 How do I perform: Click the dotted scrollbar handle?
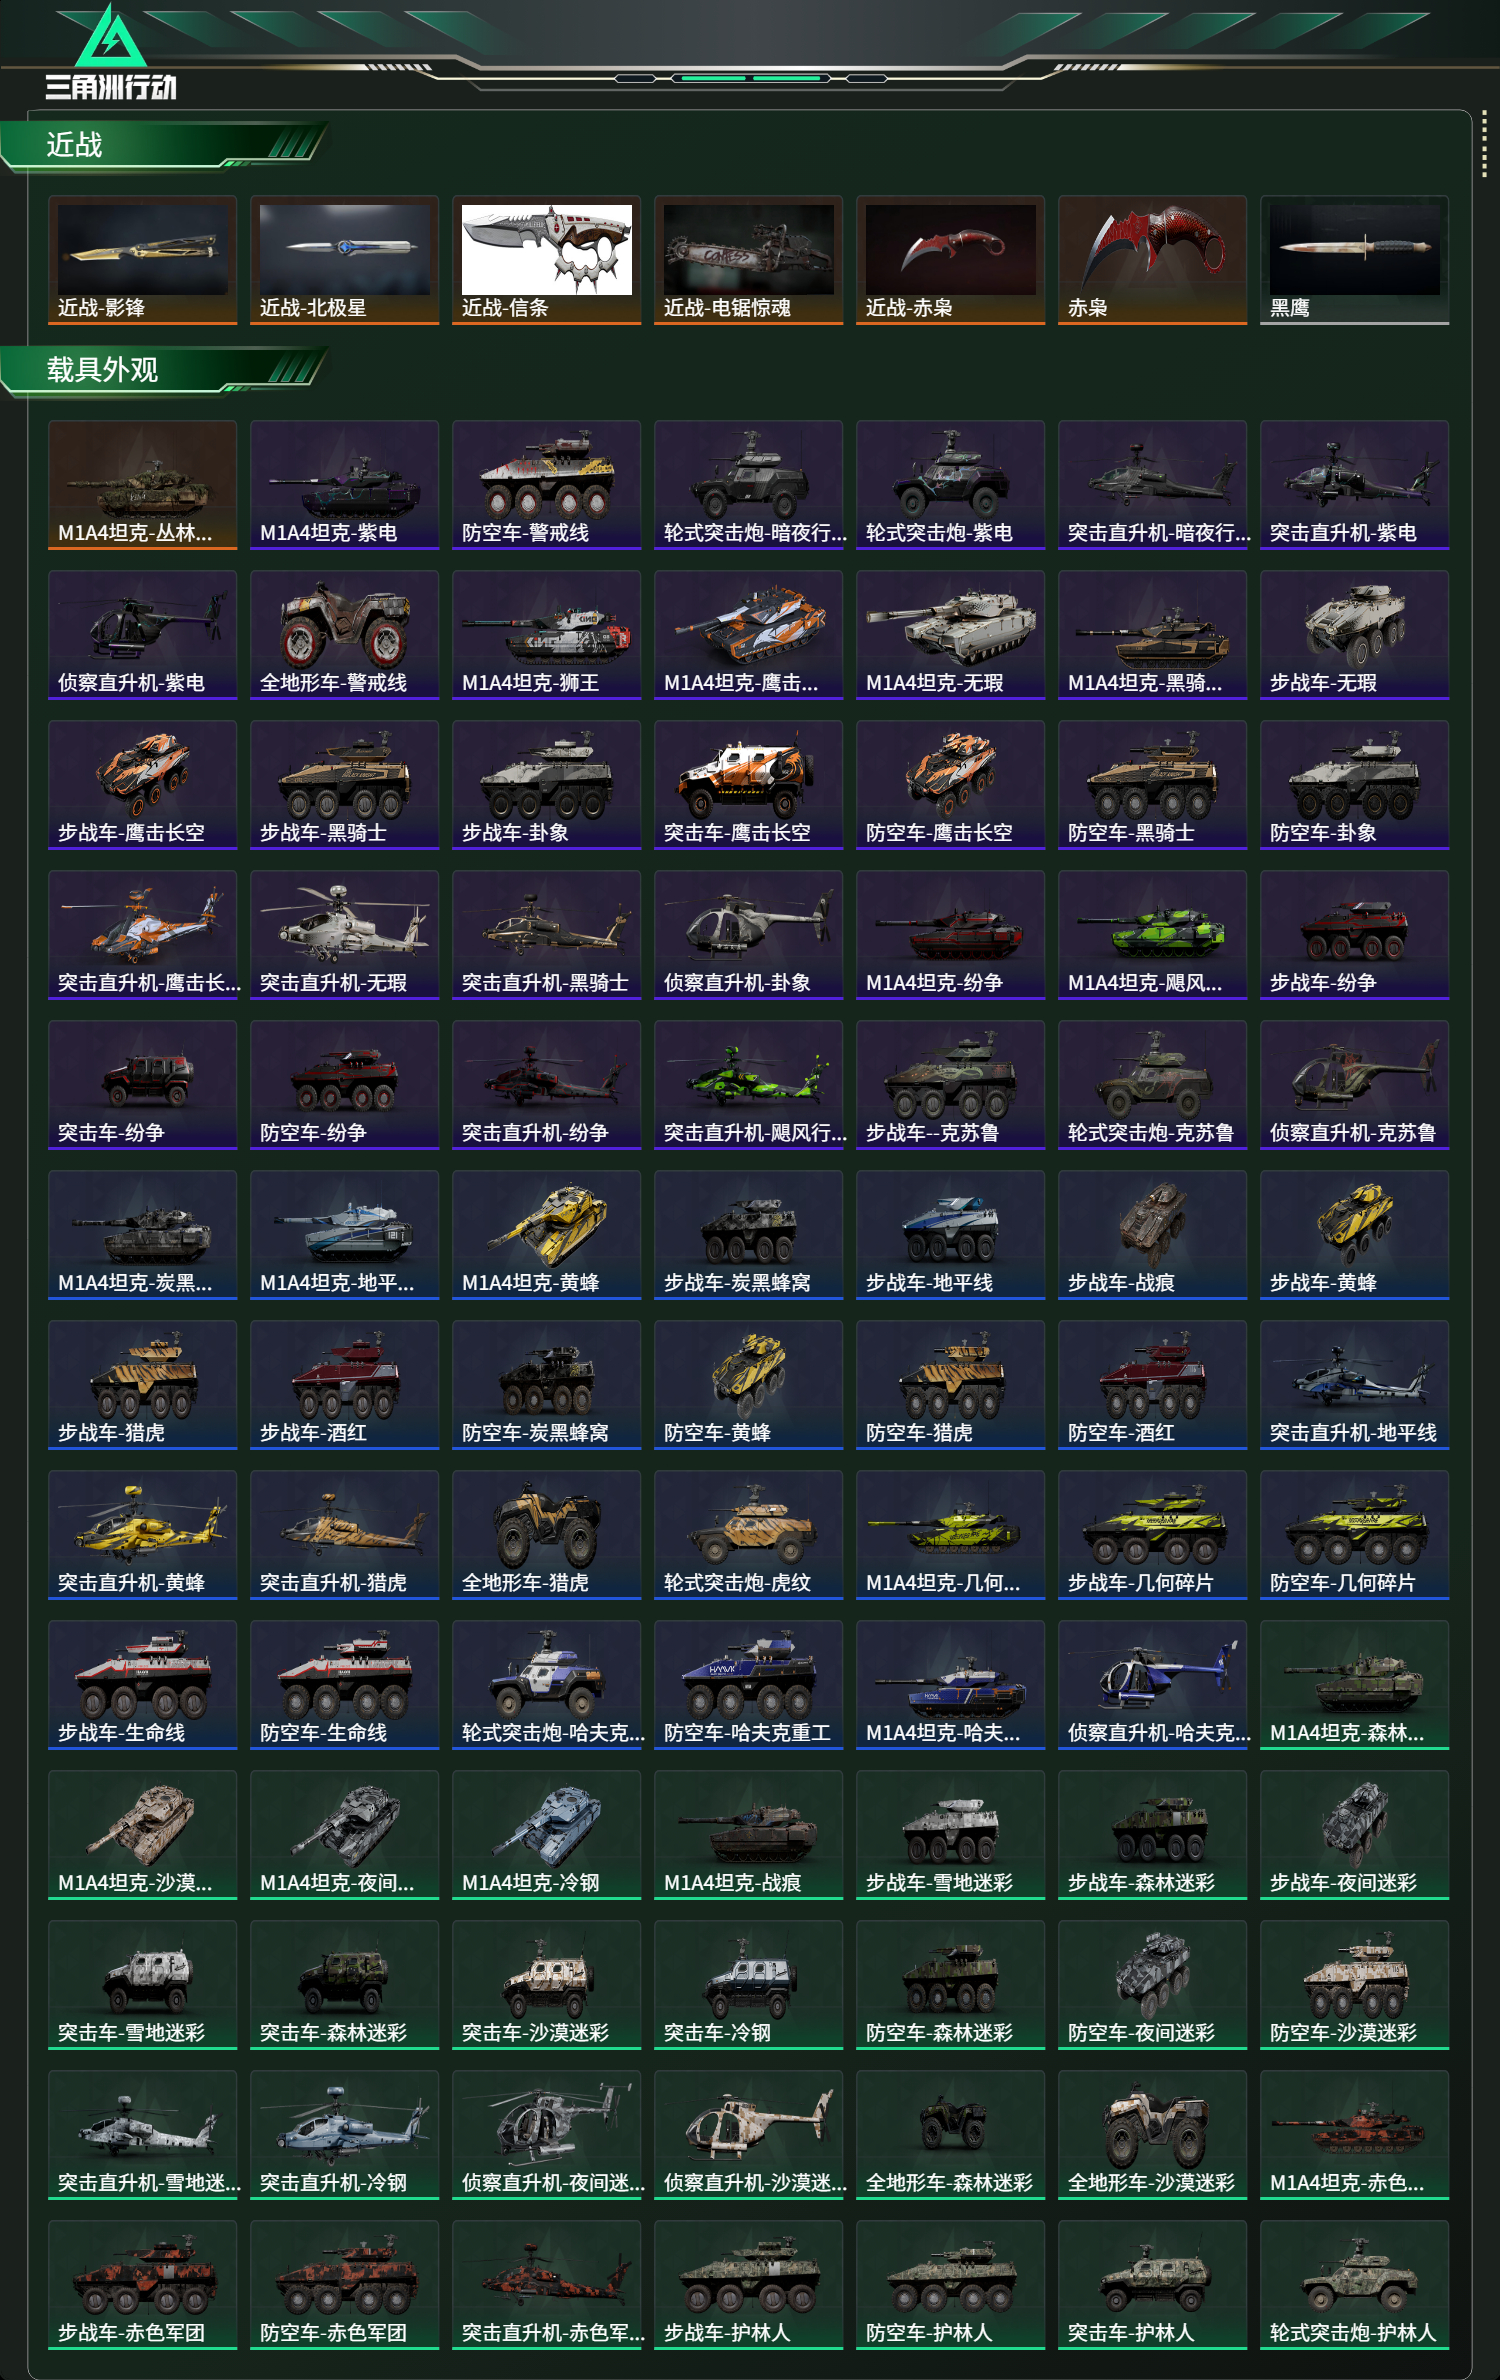[1484, 144]
